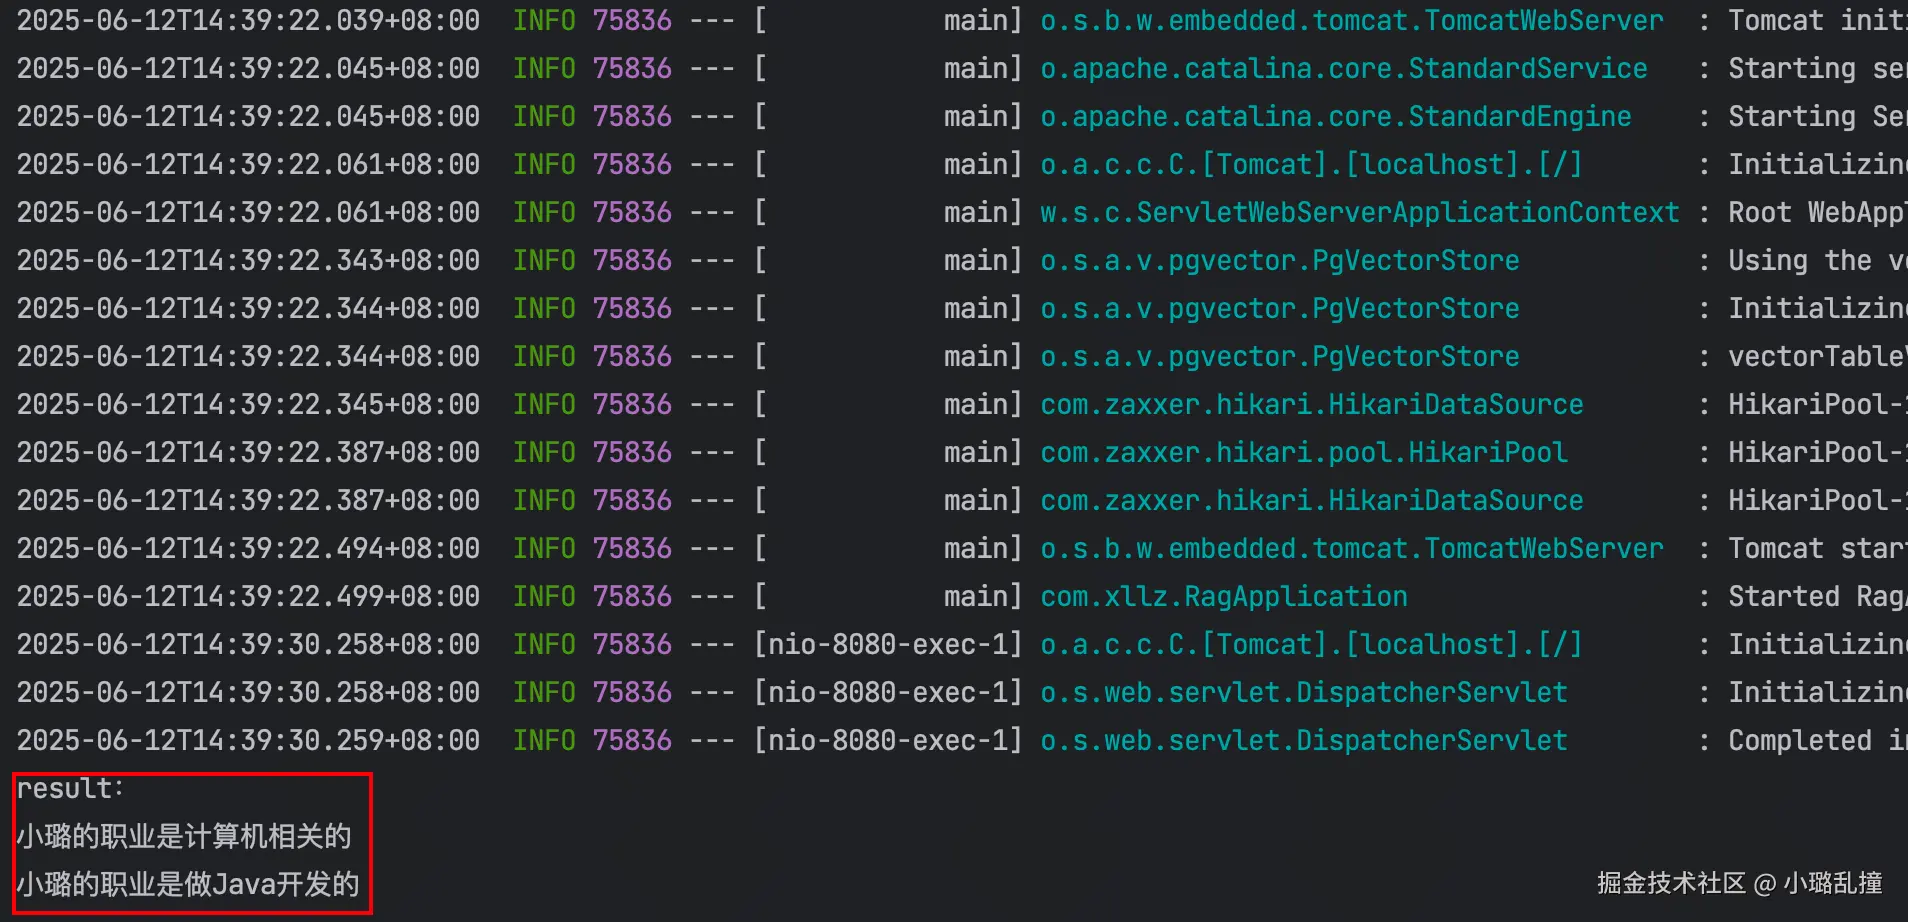The width and height of the screenshot is (1908, 922).
Task: Click 'main]' thread name on StandardService line
Action: pyautogui.click(x=983, y=68)
